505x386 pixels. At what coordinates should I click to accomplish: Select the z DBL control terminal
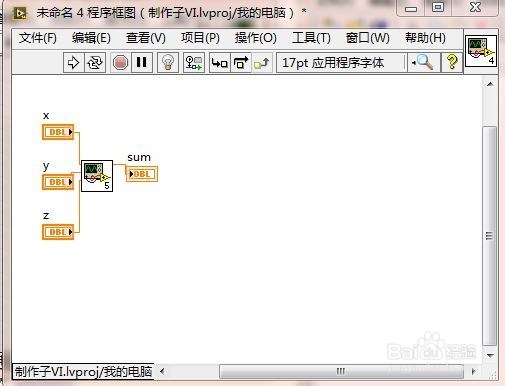[58, 232]
